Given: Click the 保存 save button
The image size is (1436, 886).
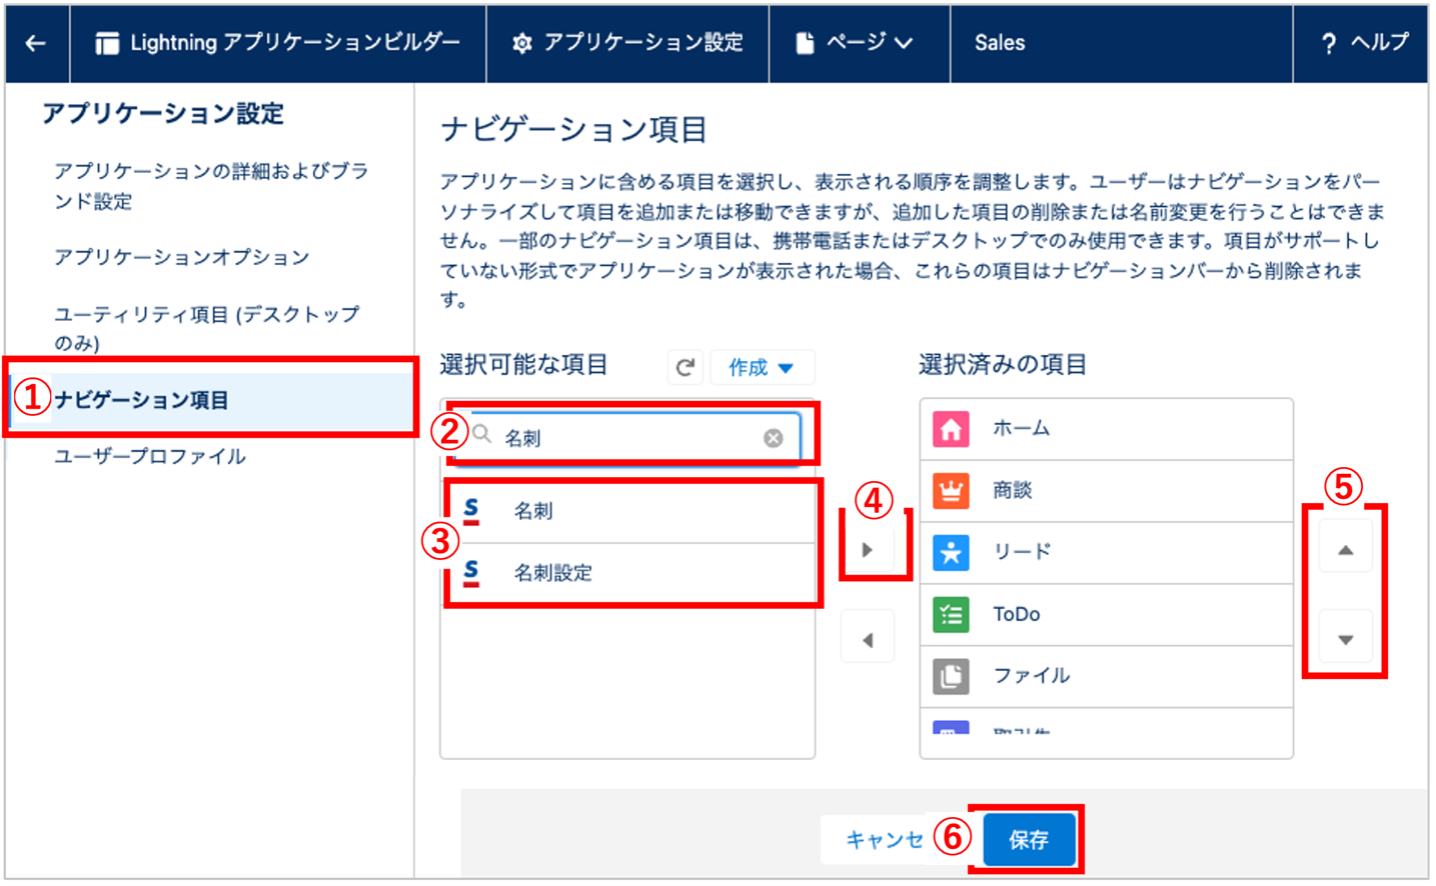Looking at the screenshot, I should tap(1028, 839).
